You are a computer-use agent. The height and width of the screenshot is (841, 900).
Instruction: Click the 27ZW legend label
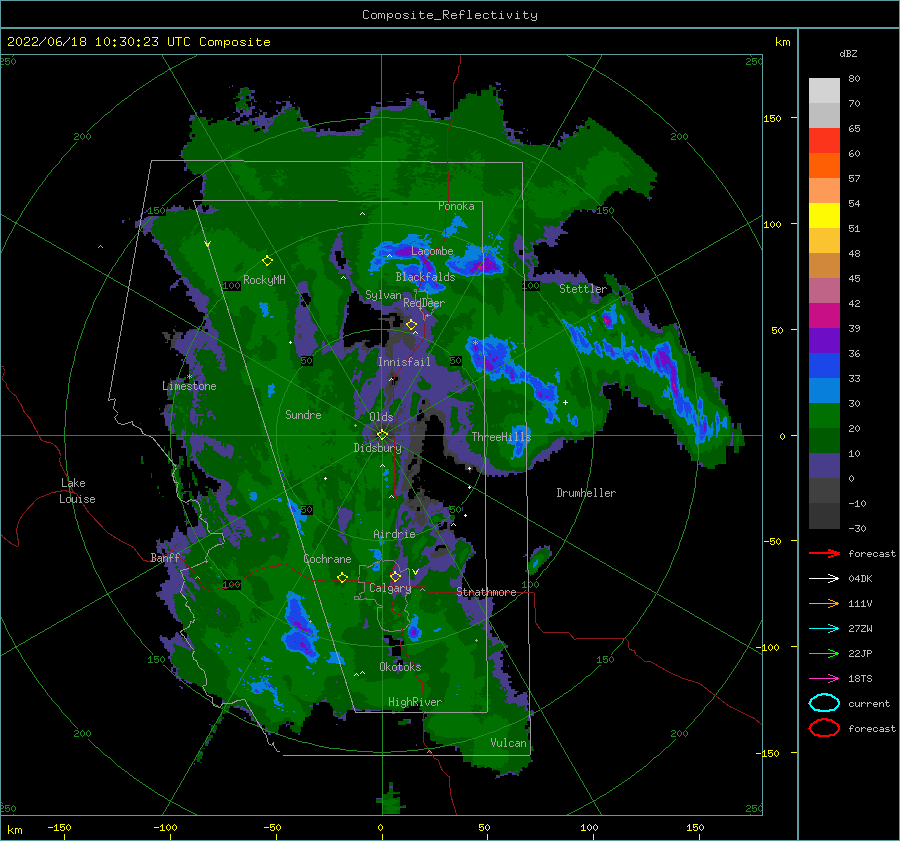point(860,629)
